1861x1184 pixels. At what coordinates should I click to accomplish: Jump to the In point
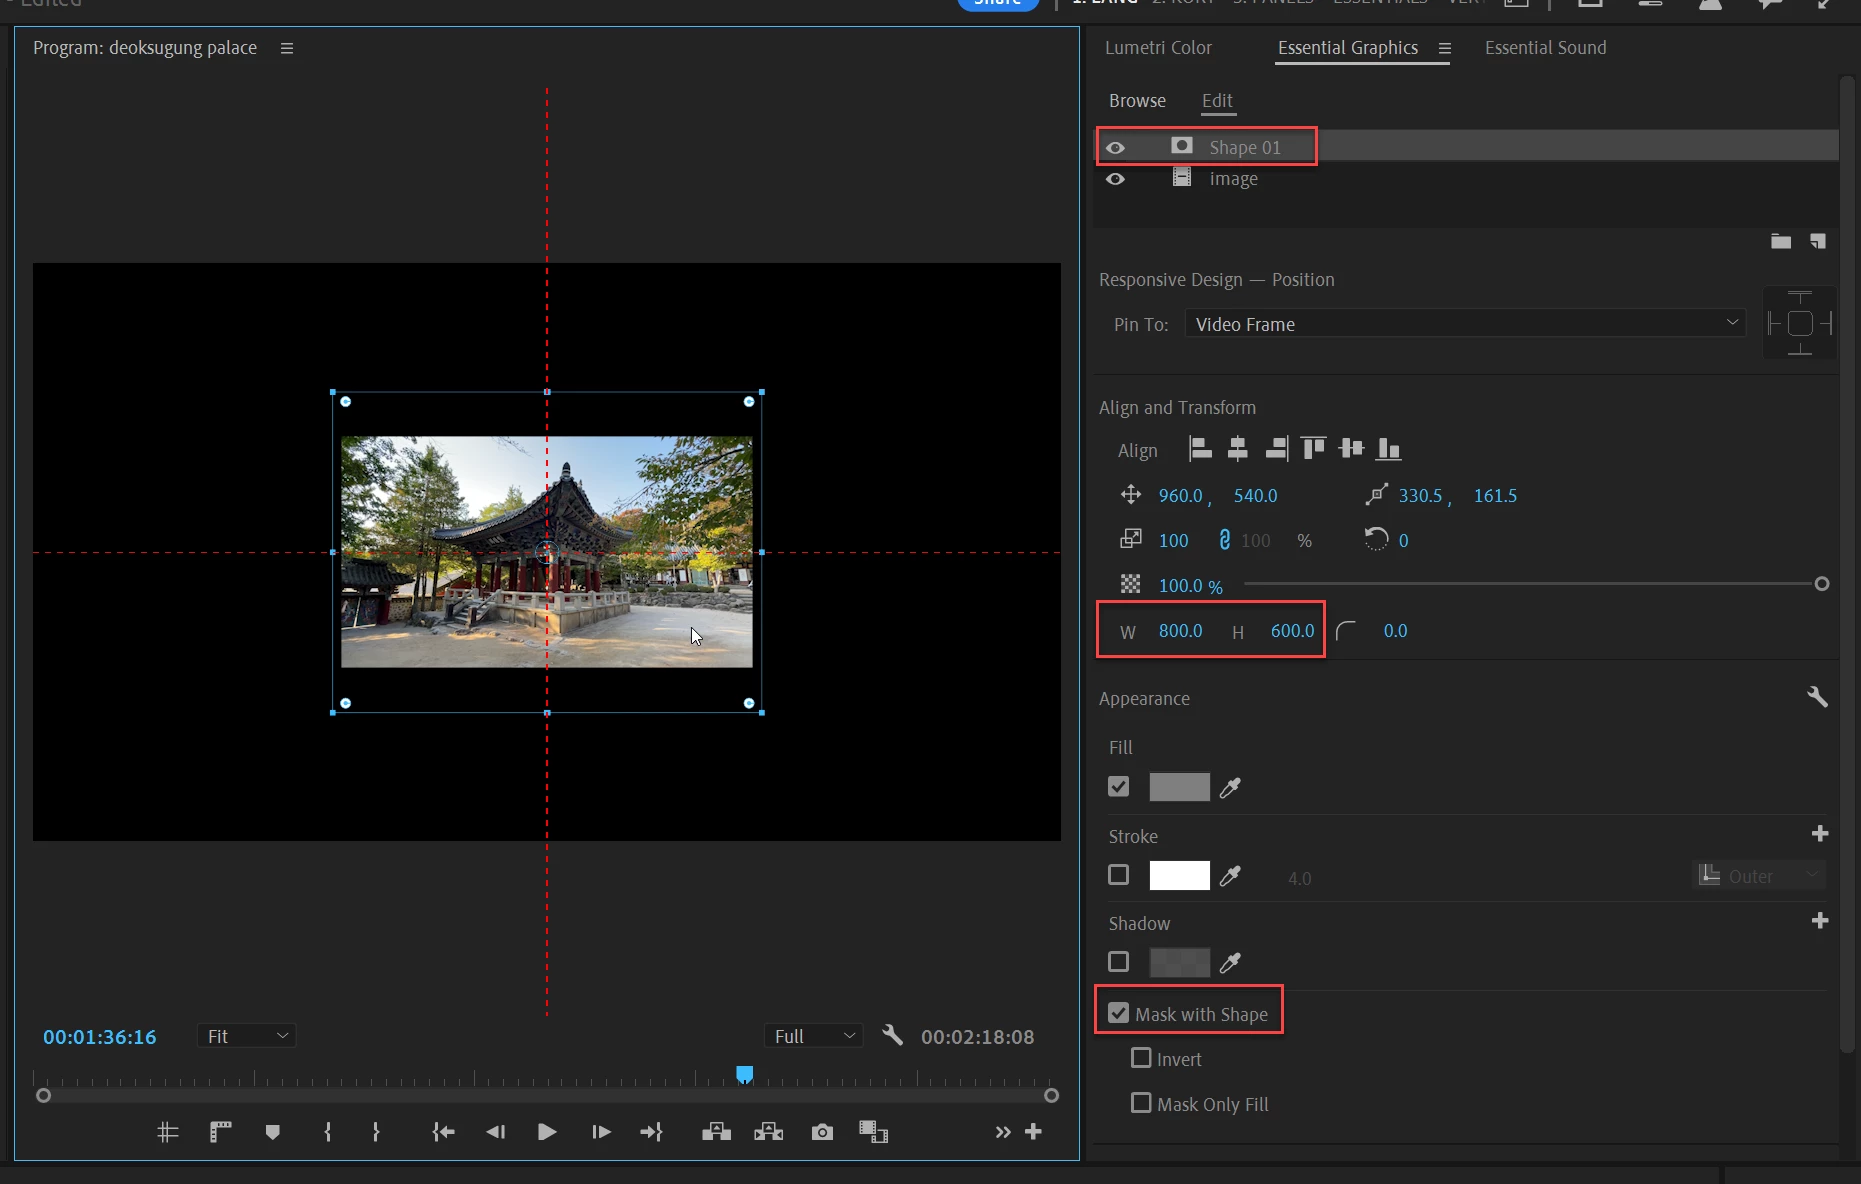pyautogui.click(x=443, y=1132)
